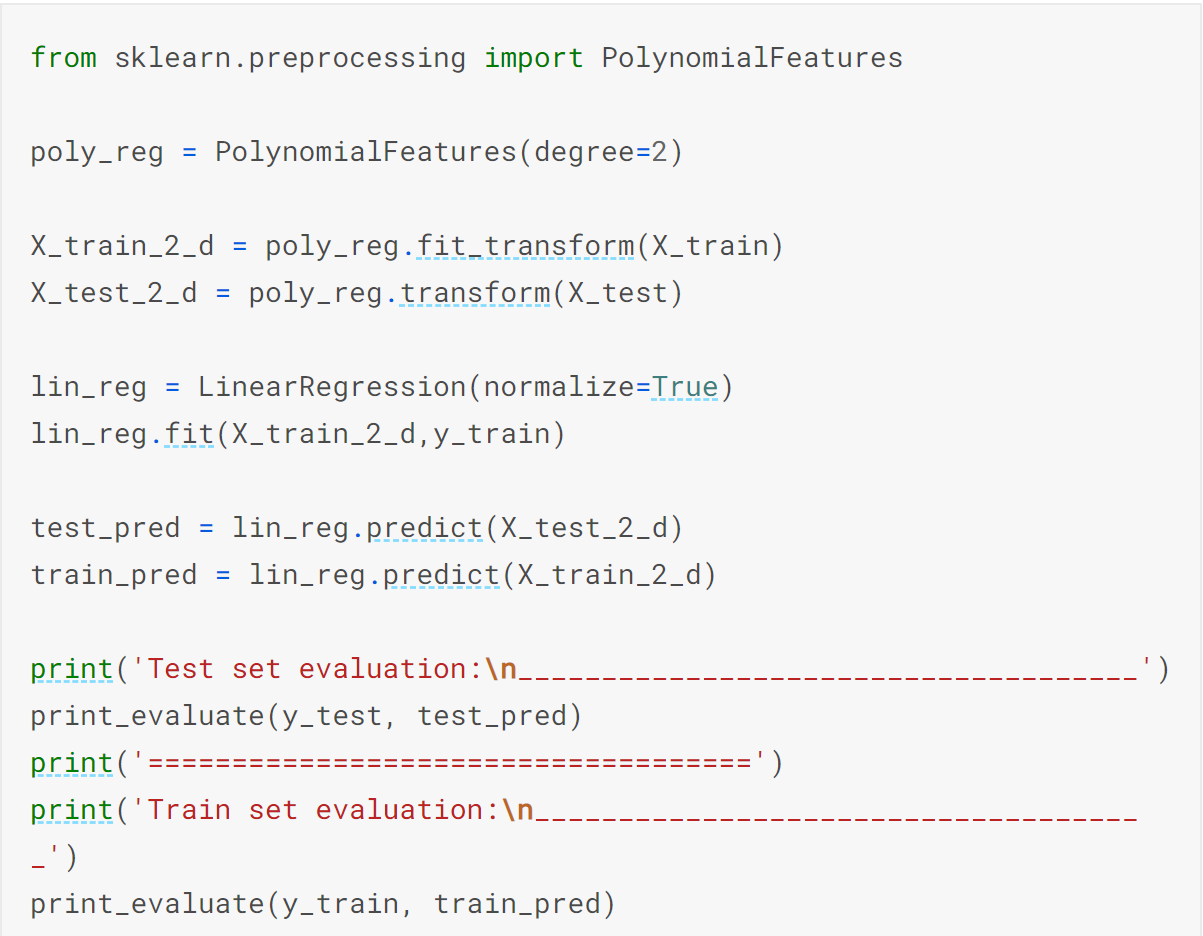The width and height of the screenshot is (1203, 936).
Task: Click the PolynomialFeatures name in the import line
Action: [x=752, y=58]
